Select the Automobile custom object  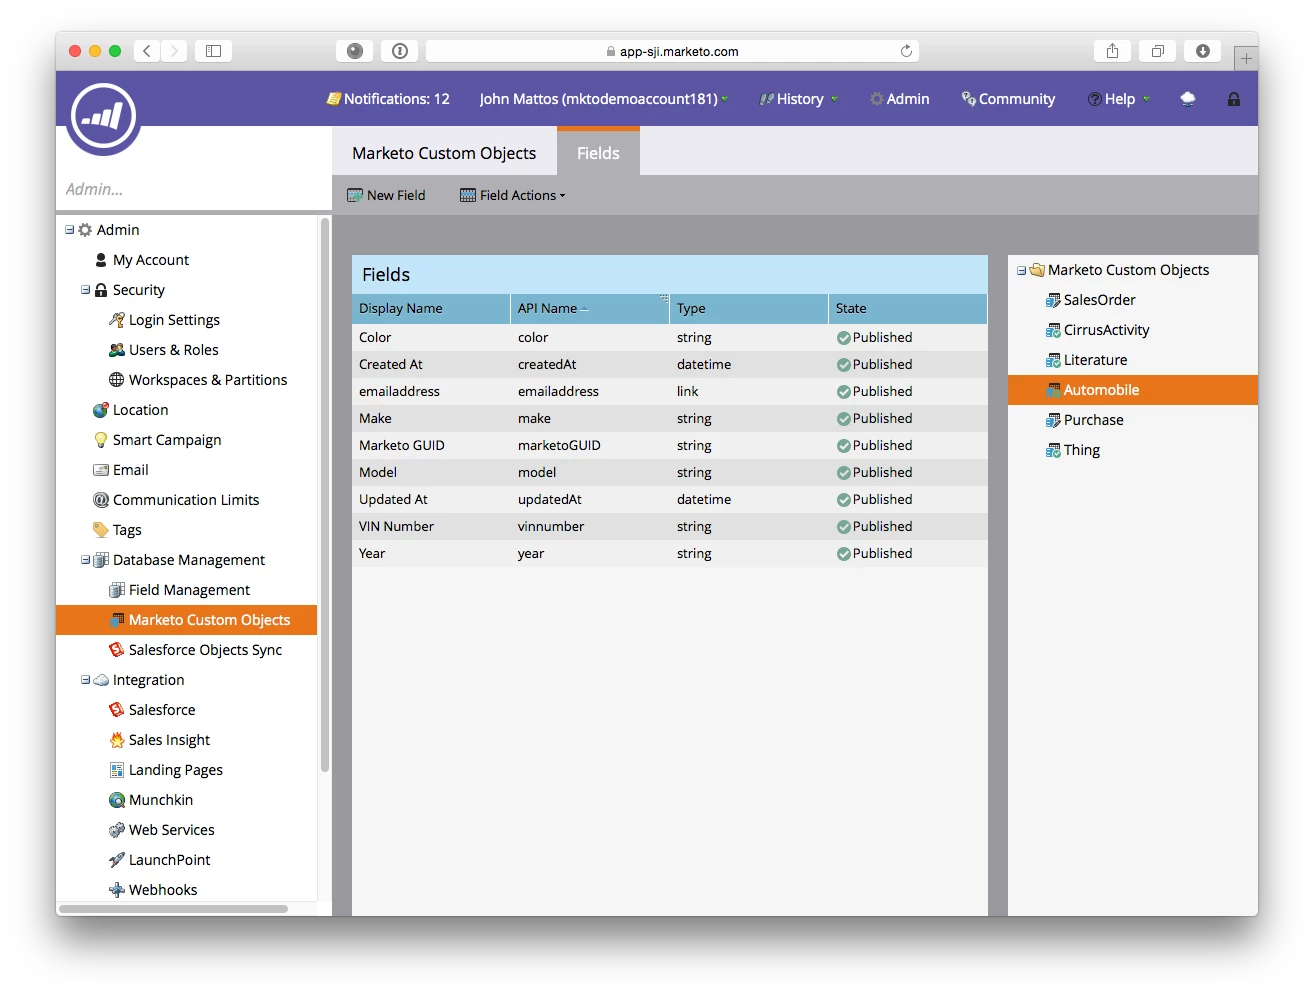click(1133, 390)
